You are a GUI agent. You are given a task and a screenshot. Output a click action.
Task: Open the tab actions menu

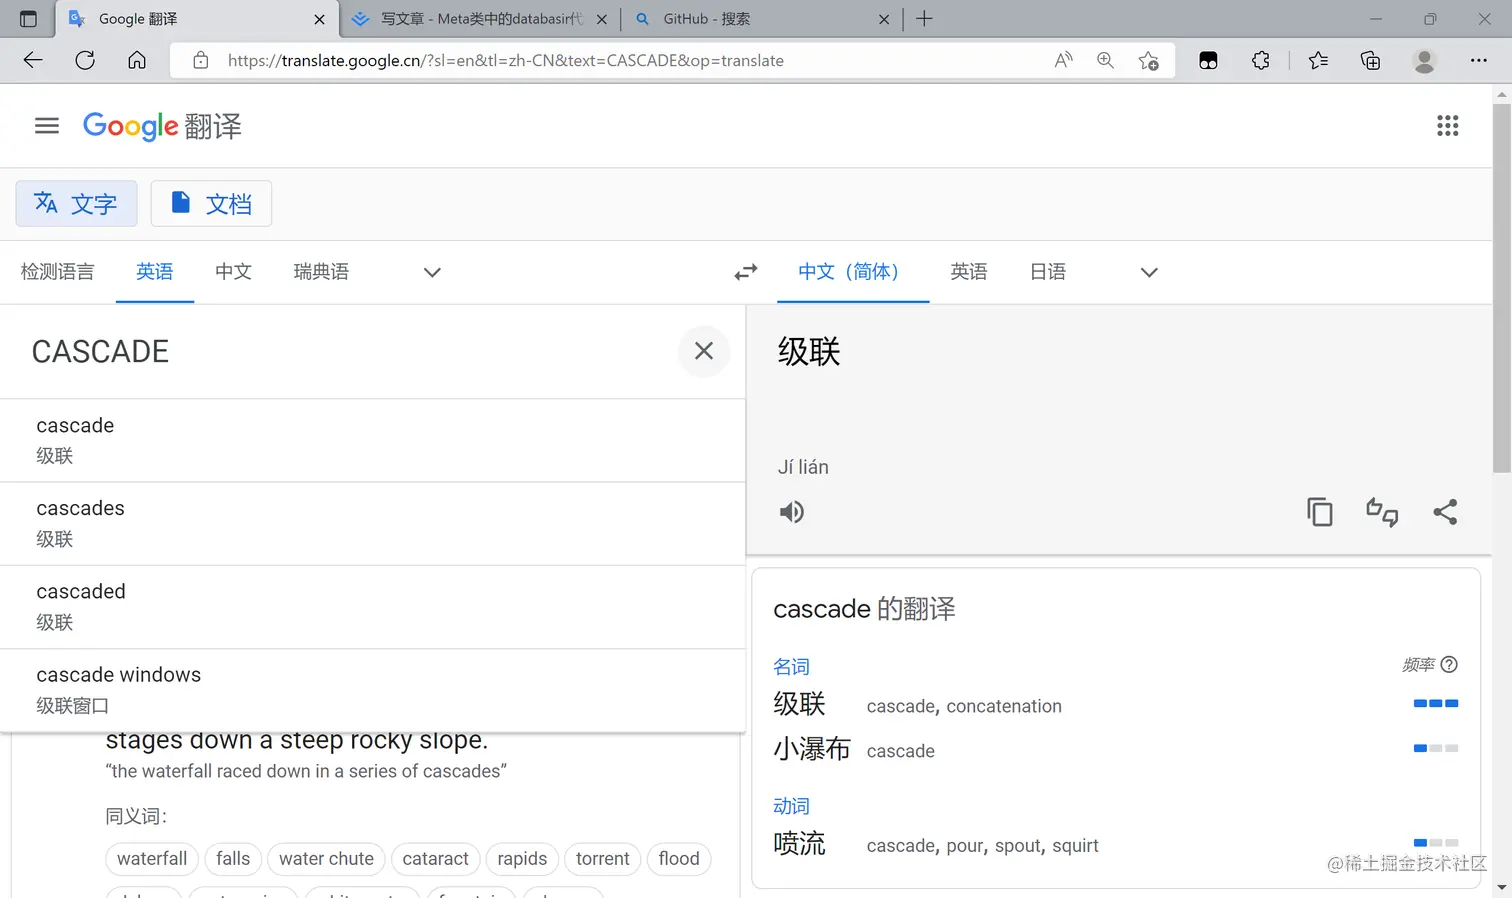click(x=28, y=19)
